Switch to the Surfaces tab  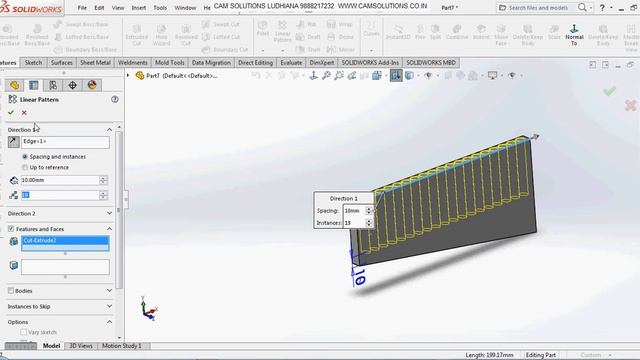(61, 62)
